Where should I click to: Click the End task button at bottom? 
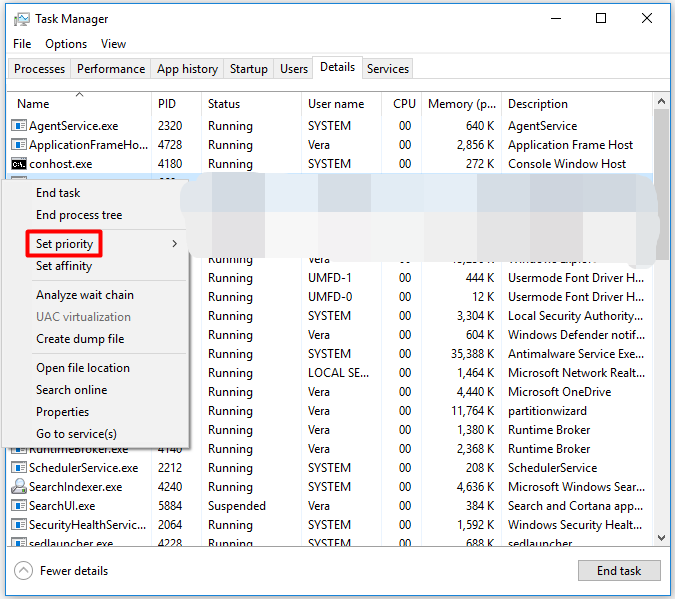coord(619,571)
